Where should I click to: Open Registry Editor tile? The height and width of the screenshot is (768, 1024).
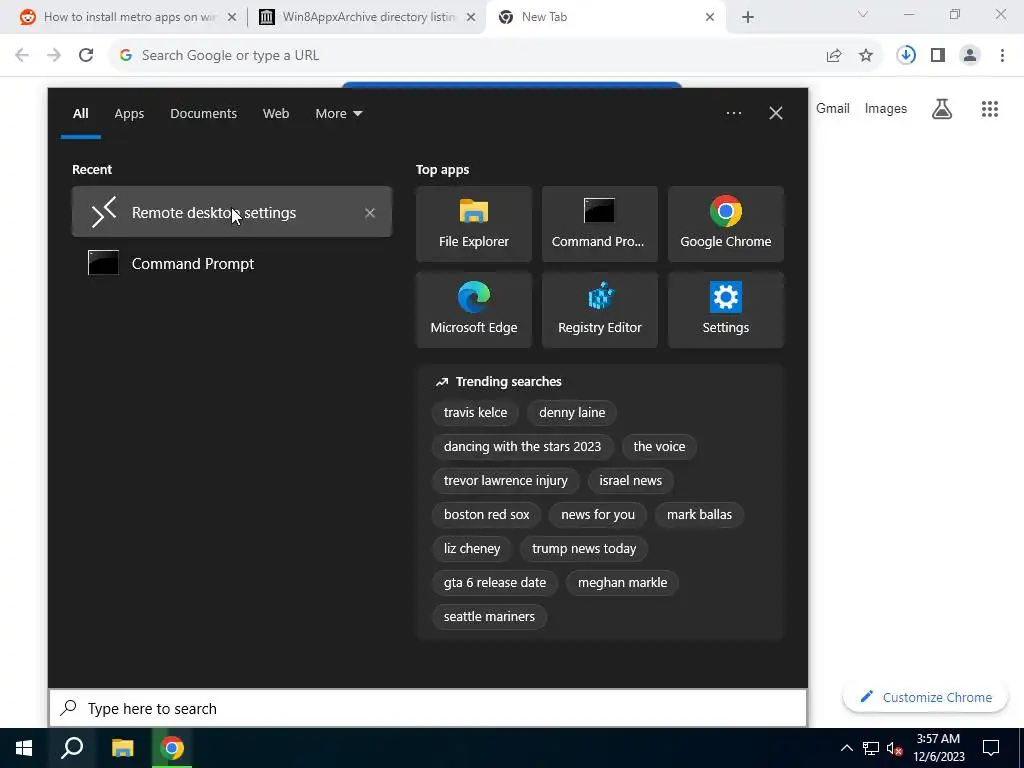pos(600,310)
